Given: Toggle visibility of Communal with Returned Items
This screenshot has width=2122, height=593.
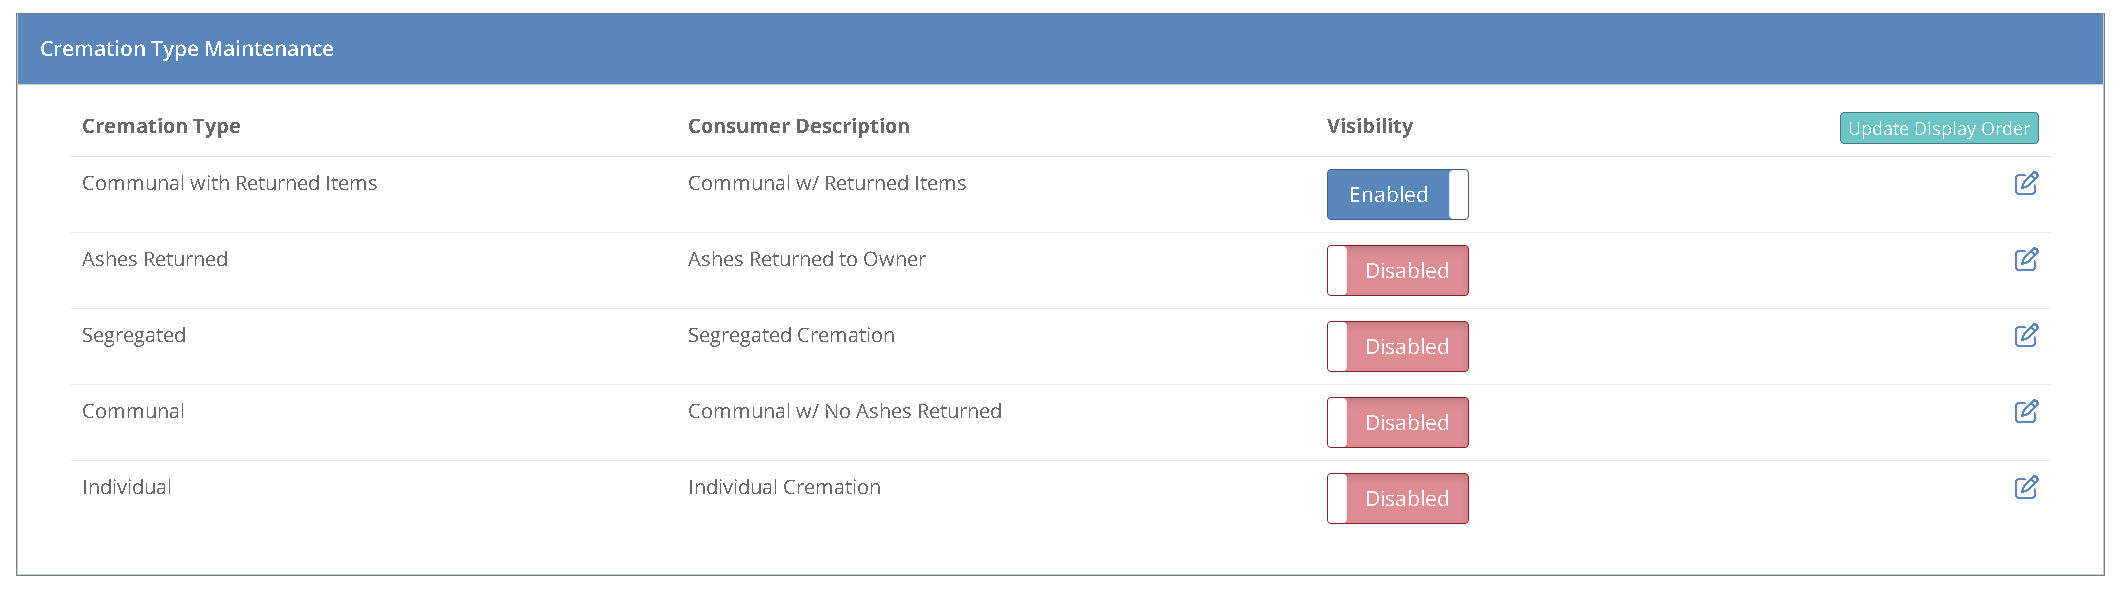Looking at the screenshot, I should [1397, 194].
